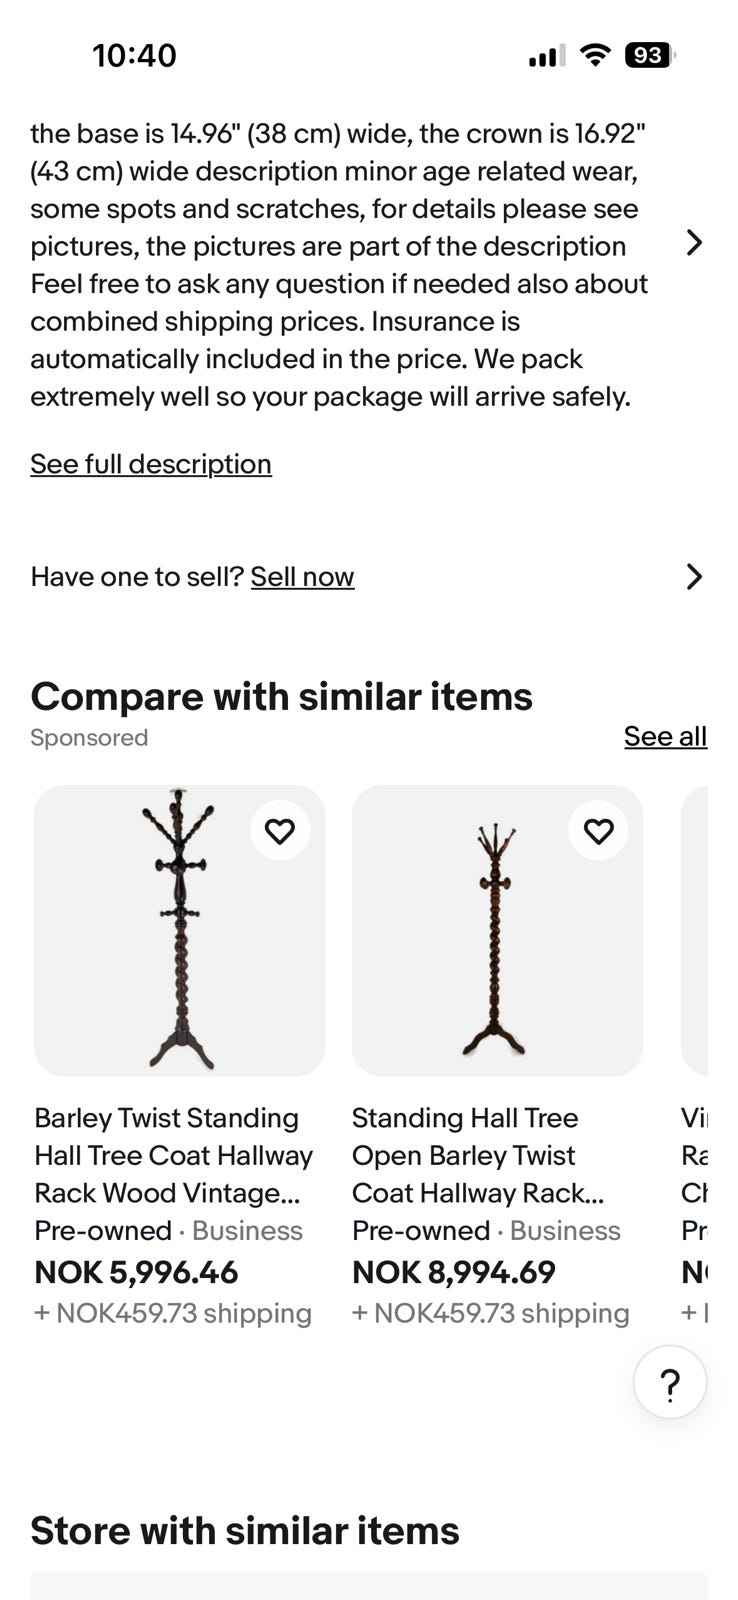The image size is (738, 1600).
Task: Tap the battery indicator in status bar
Action: (649, 55)
